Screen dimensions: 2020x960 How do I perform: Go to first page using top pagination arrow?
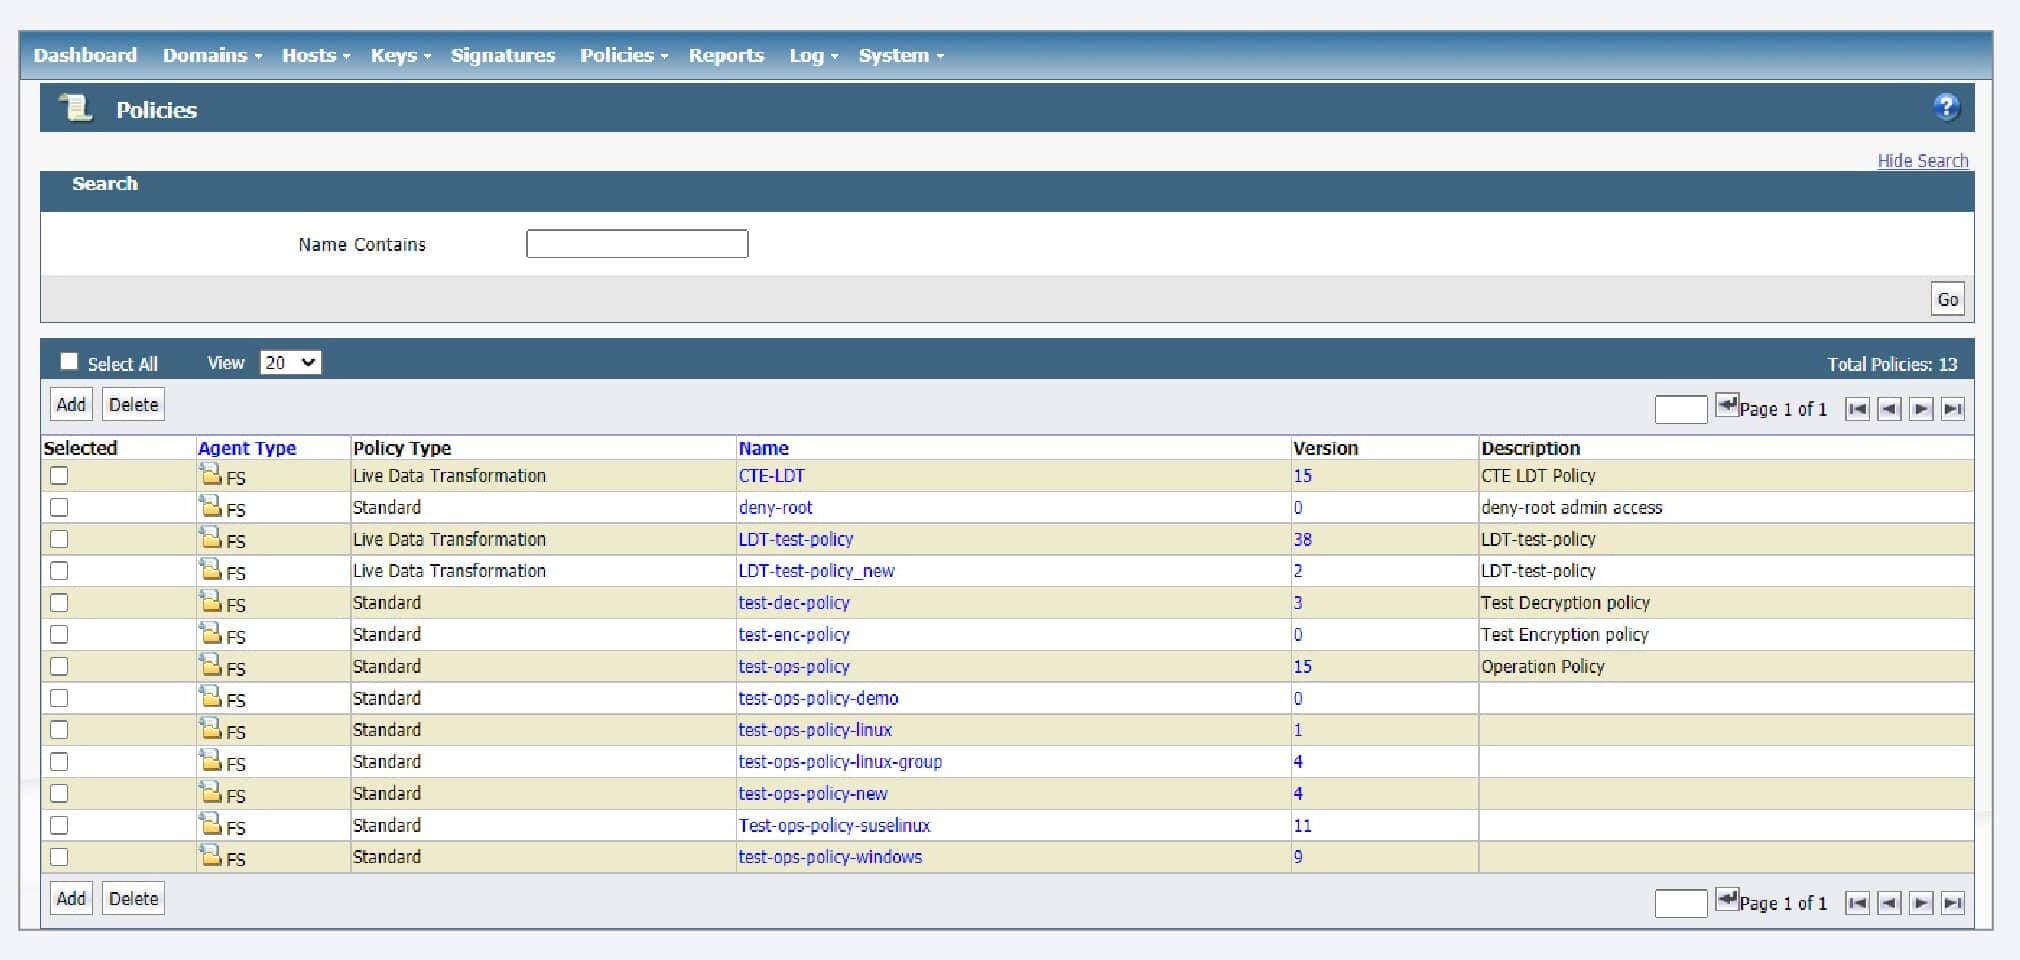coord(1857,409)
